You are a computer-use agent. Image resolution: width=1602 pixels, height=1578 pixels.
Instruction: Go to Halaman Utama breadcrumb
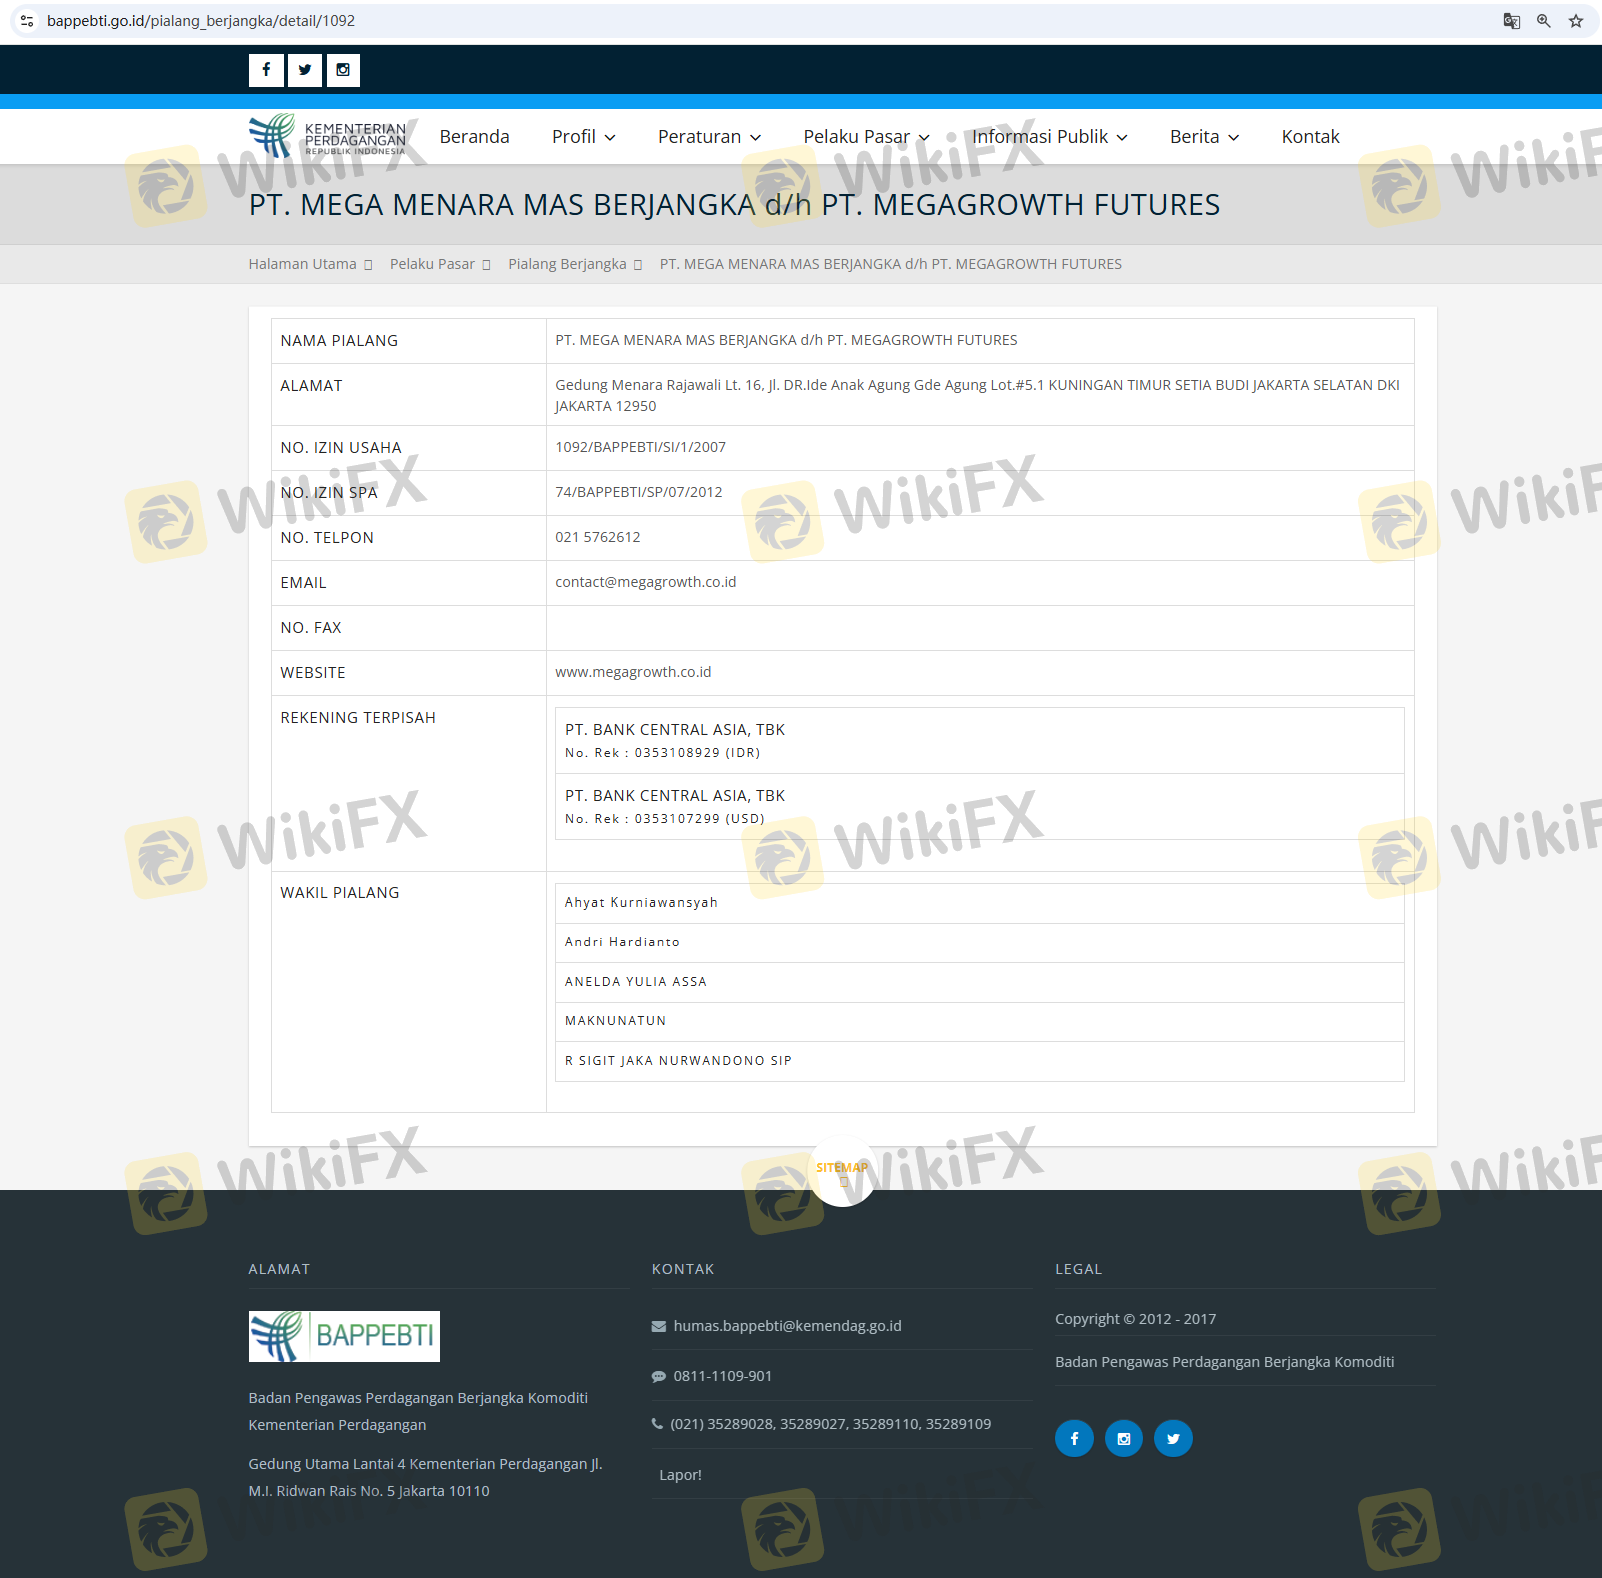(x=303, y=264)
